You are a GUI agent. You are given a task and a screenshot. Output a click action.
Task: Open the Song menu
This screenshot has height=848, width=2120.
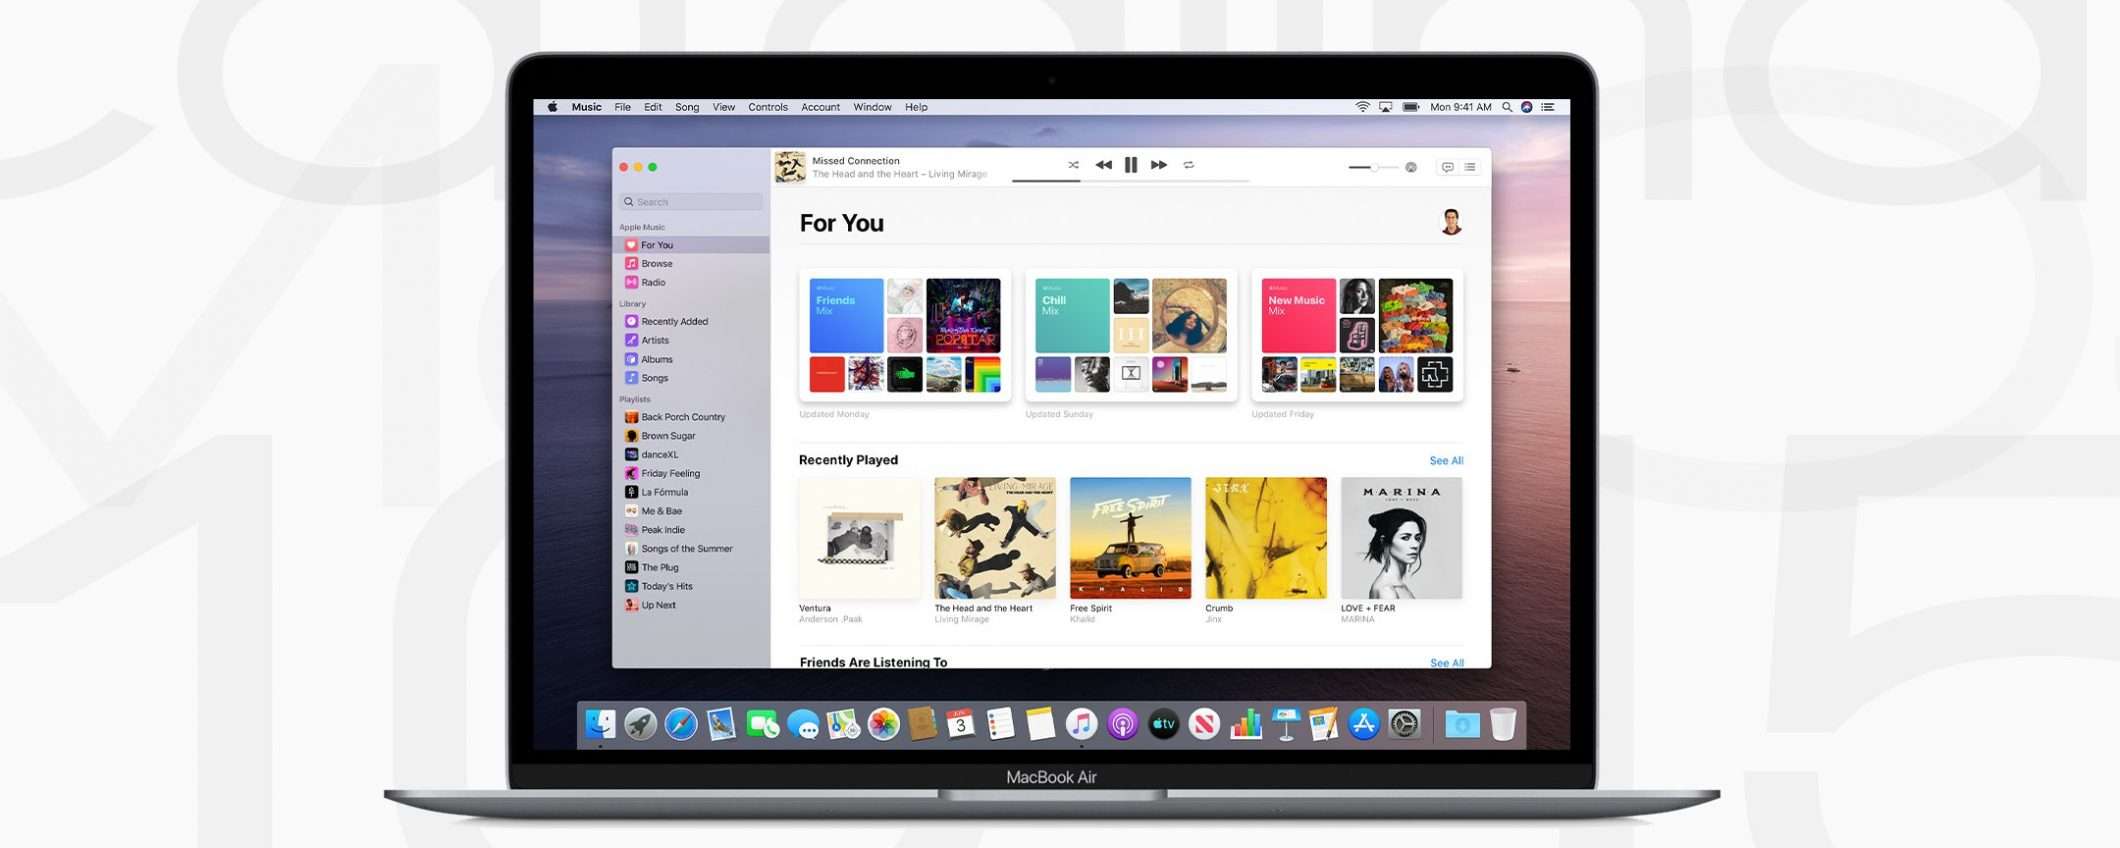(687, 107)
